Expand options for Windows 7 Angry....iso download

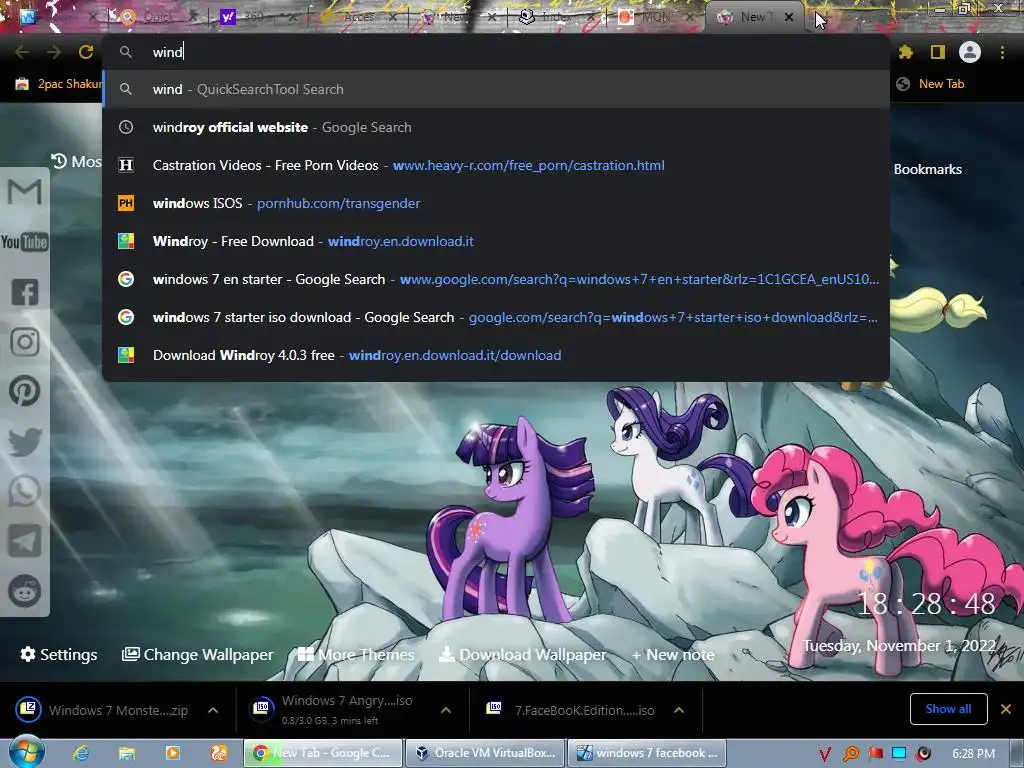click(x=446, y=710)
